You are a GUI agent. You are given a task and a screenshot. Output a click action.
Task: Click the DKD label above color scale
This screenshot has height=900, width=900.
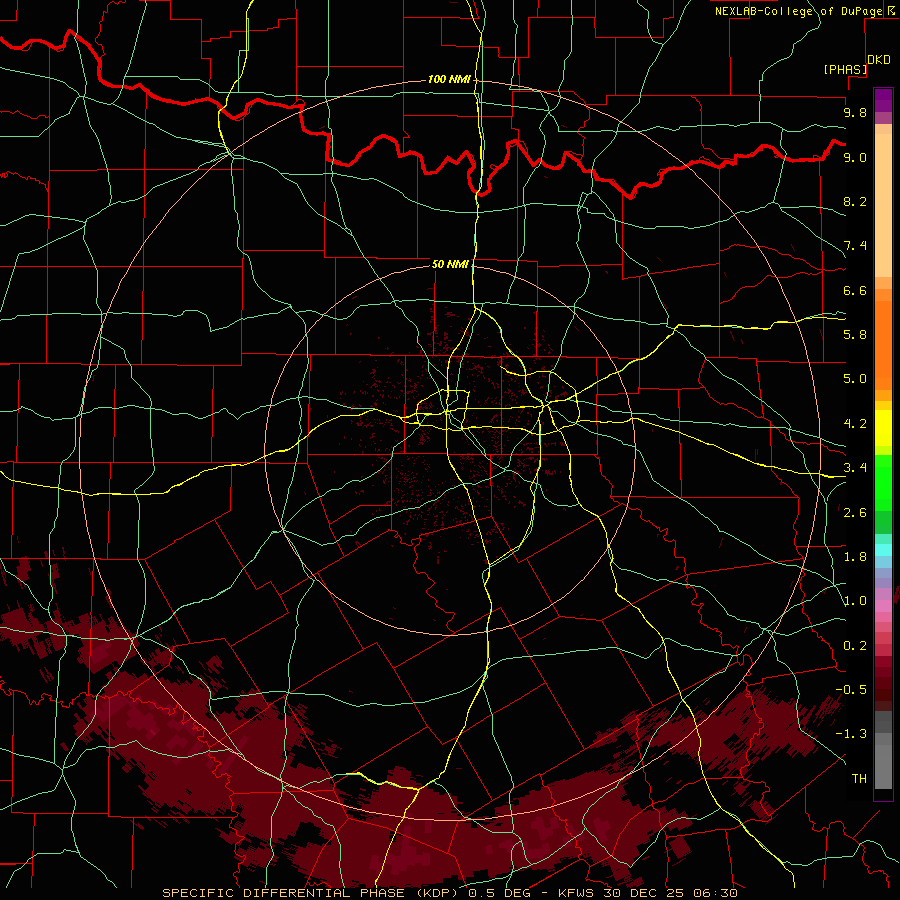(879, 60)
